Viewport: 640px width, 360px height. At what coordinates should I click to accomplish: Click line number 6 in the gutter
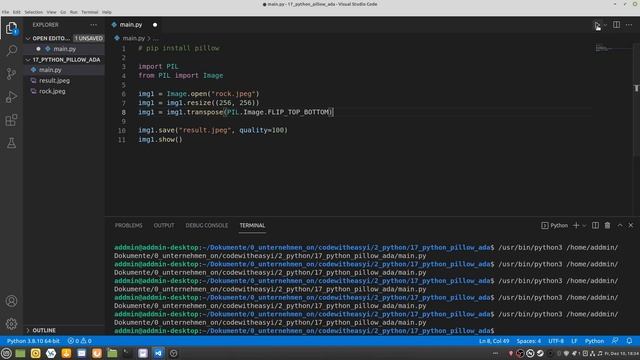[x=124, y=94]
